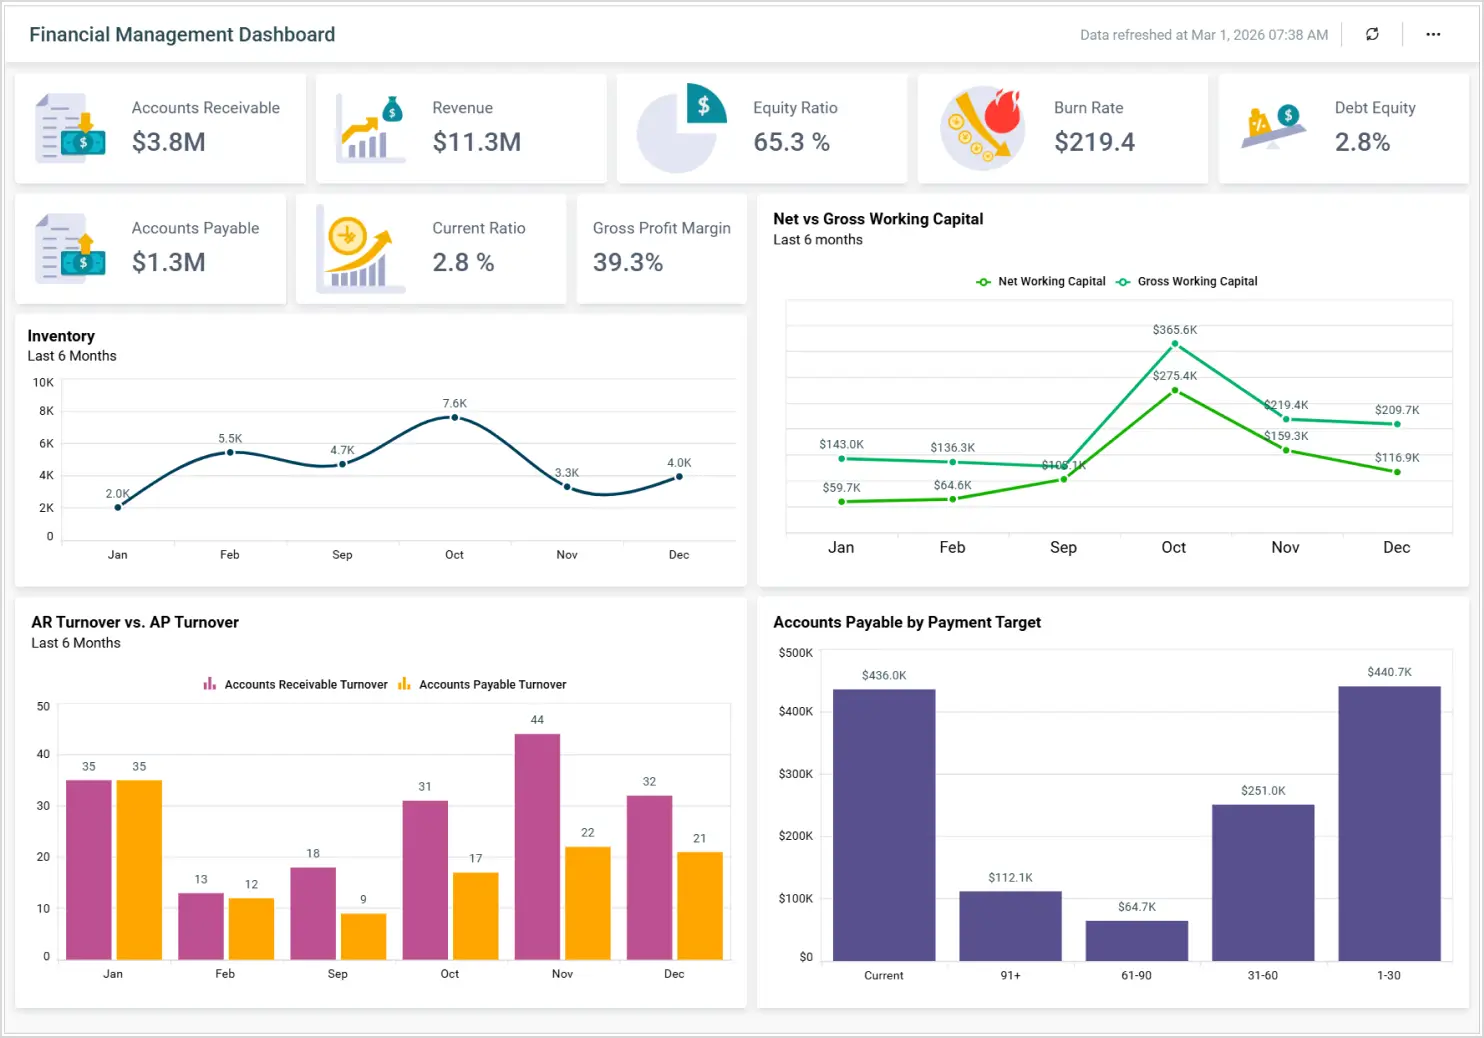The width and height of the screenshot is (1484, 1038).
Task: Click the $59.7K Jan net capital point
Action: click(842, 501)
